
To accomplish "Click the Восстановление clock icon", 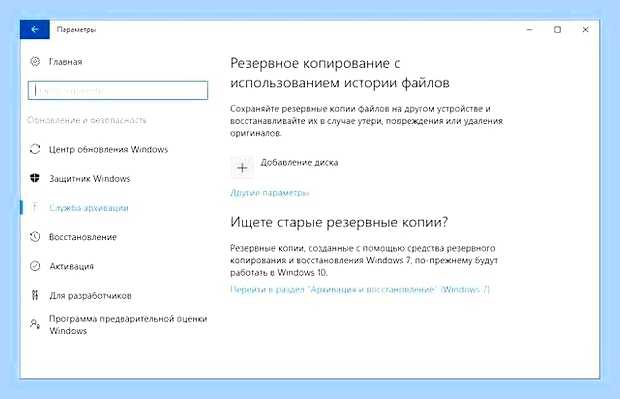I will coord(35,236).
